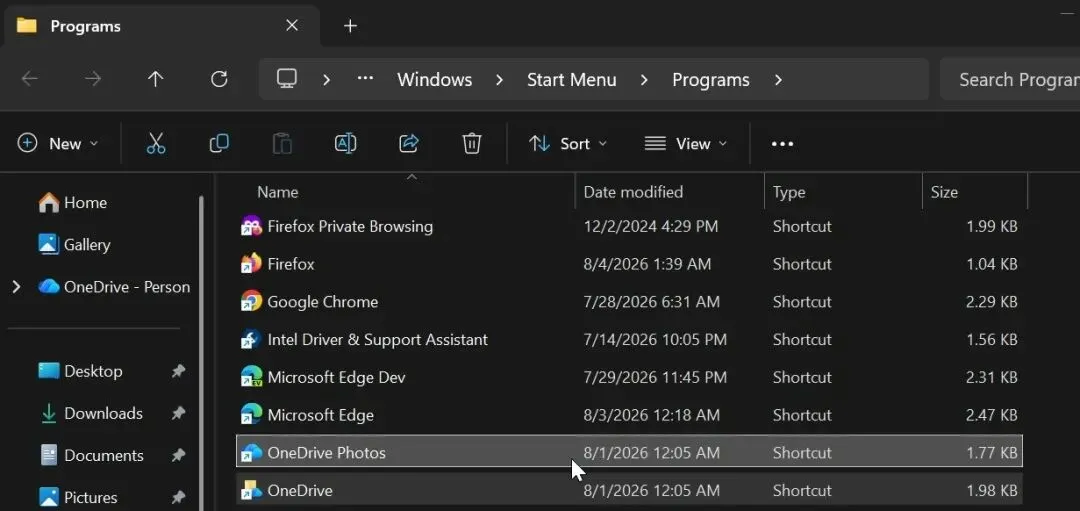The image size is (1080, 511).
Task: Unpin Documents using its pin icon
Action: pyautogui.click(x=178, y=455)
